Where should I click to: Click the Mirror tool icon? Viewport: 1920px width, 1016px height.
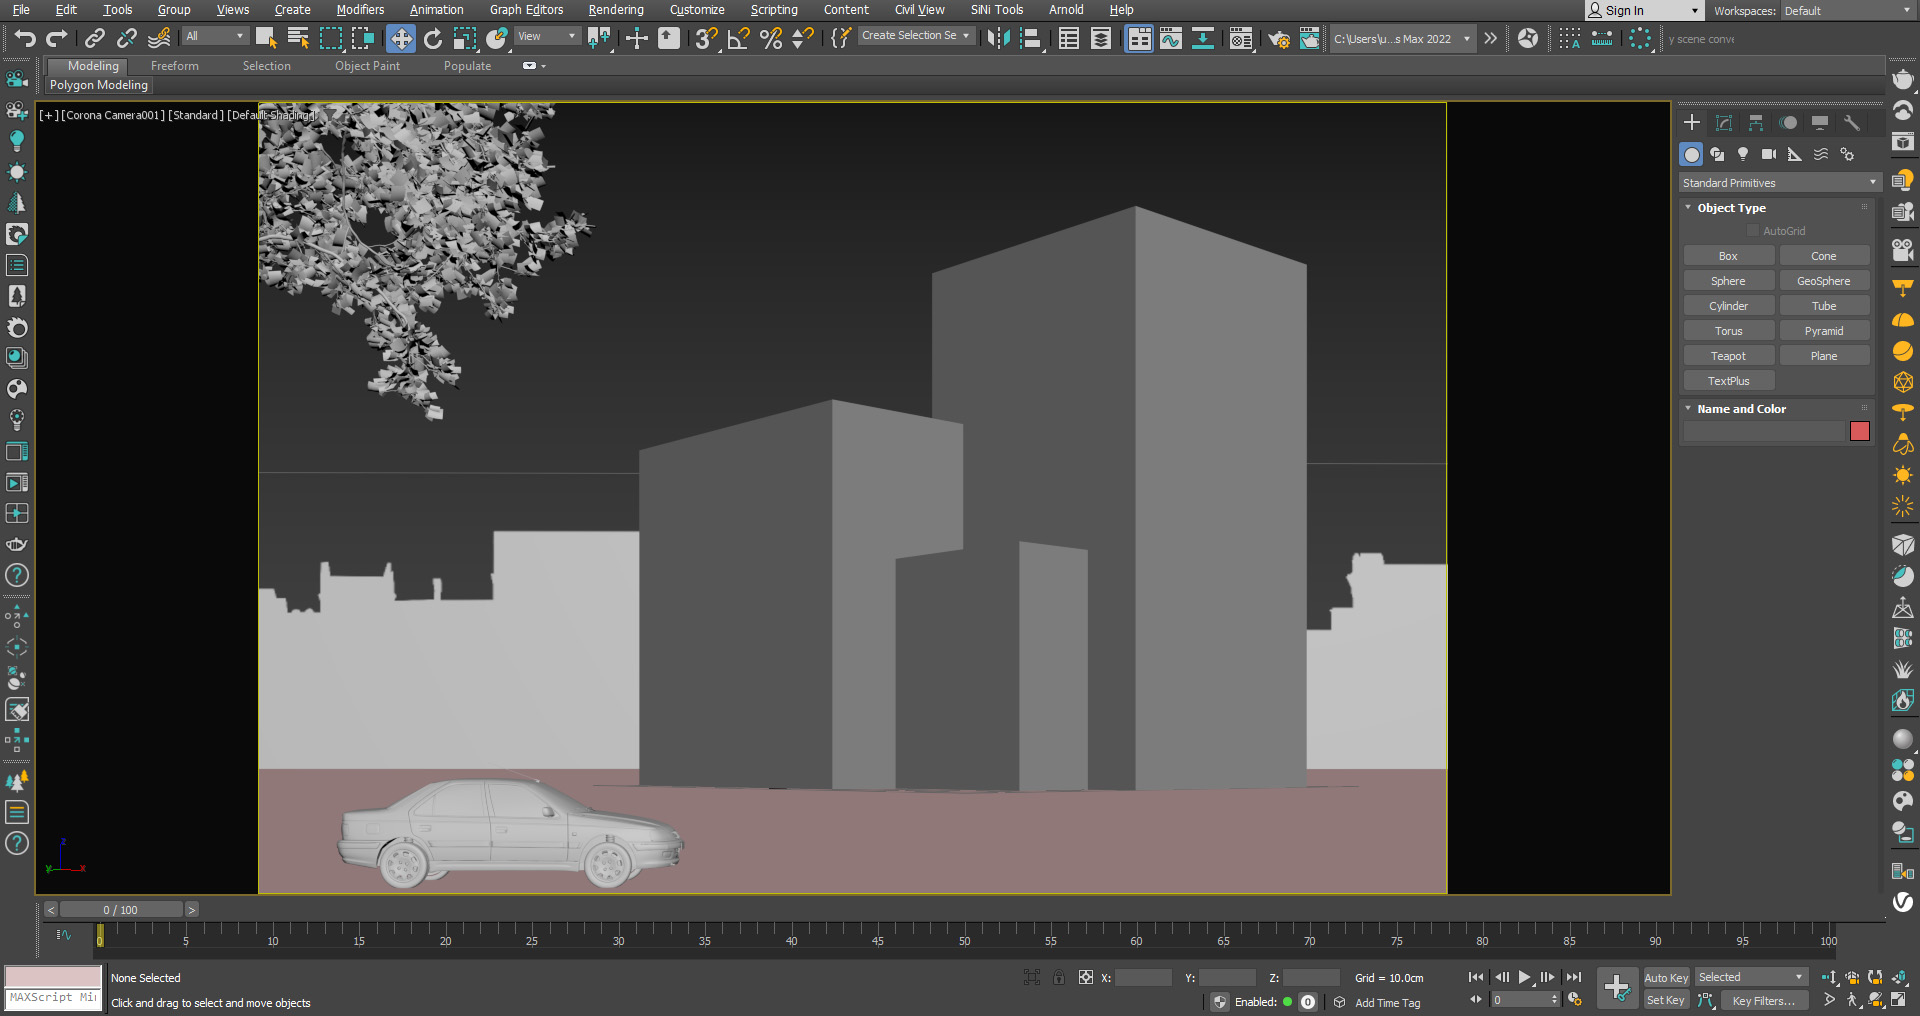point(998,39)
